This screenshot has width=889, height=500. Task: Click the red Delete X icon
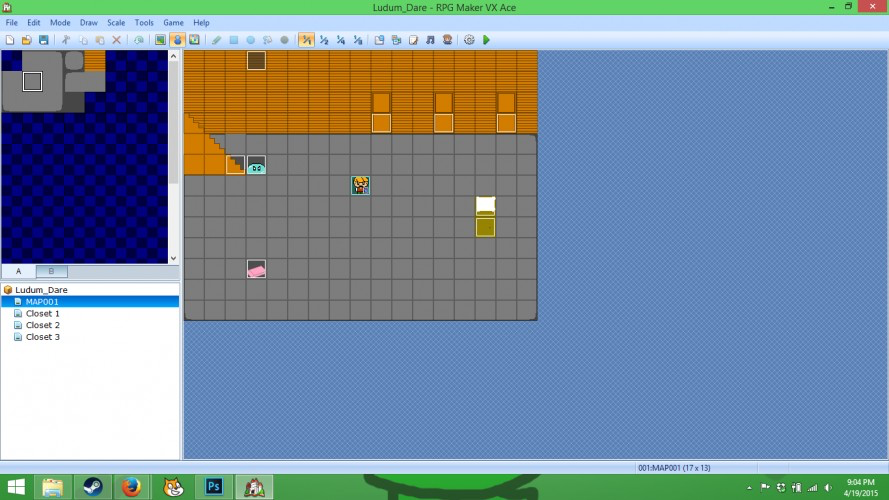[x=116, y=40]
